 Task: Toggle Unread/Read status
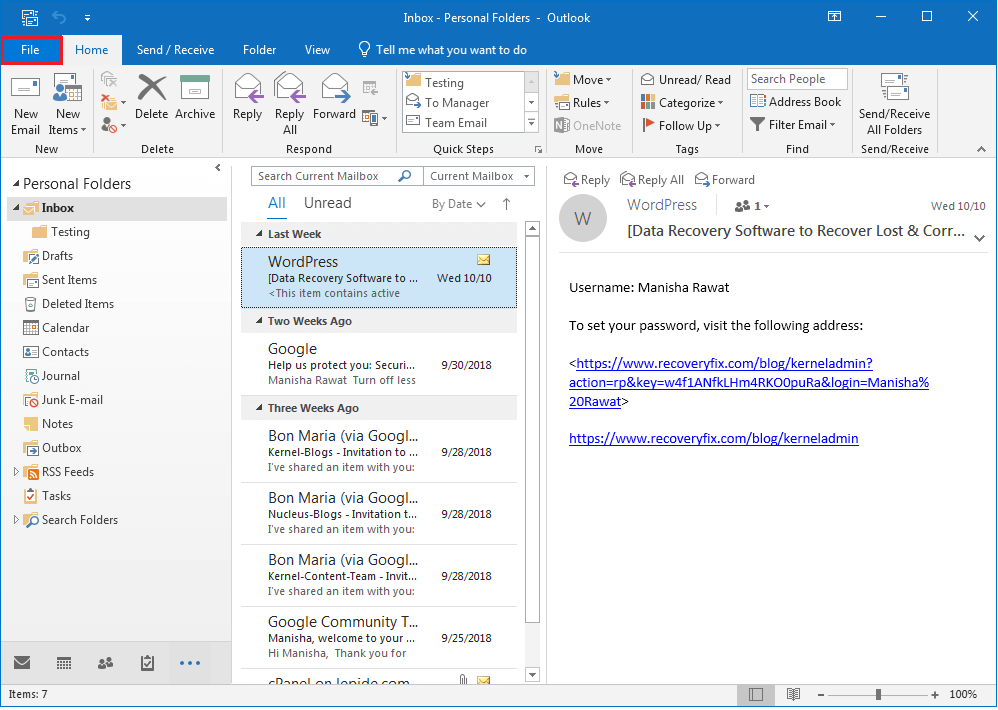pyautogui.click(x=685, y=80)
